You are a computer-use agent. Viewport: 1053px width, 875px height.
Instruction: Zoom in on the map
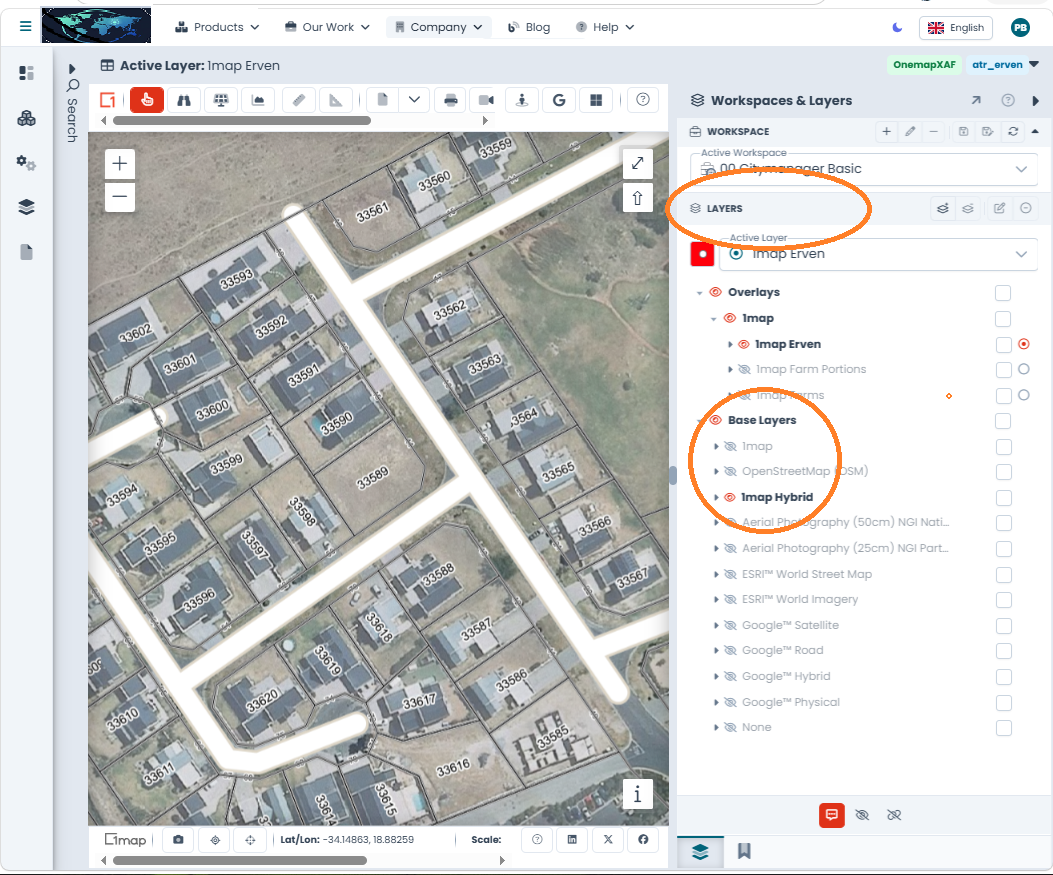tap(120, 163)
